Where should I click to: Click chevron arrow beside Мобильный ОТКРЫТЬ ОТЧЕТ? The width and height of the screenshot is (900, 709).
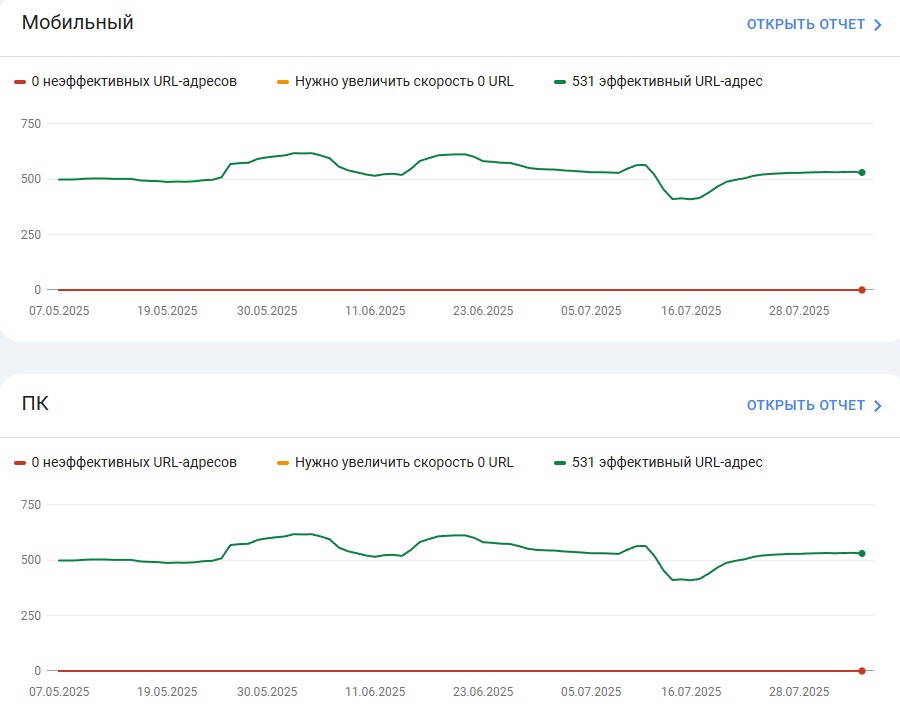878,25
